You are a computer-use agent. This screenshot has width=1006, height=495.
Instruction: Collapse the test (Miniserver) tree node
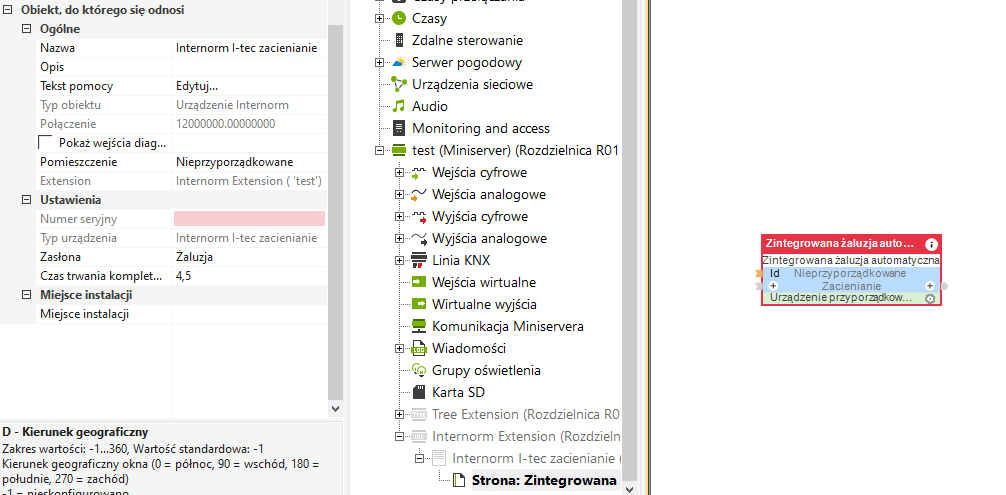click(x=380, y=150)
